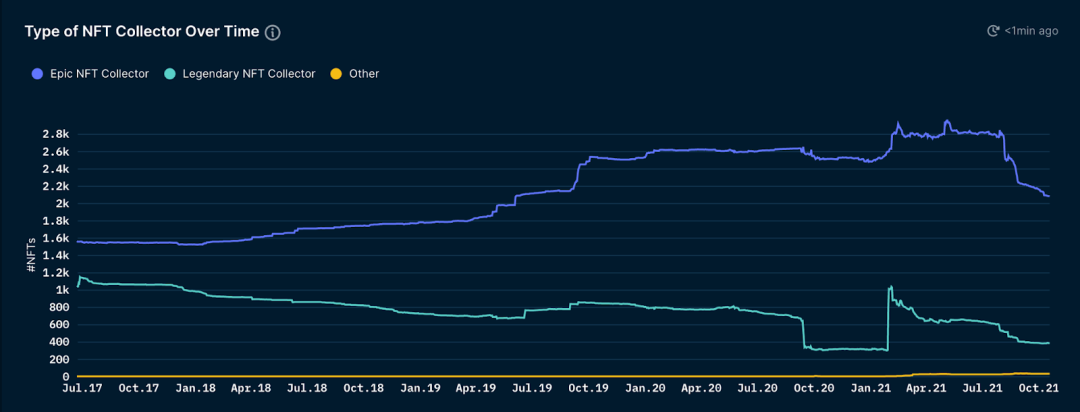This screenshot has height=412, width=1080.
Task: Click the Jan.19 x-axis tick label
Action: coord(420,387)
